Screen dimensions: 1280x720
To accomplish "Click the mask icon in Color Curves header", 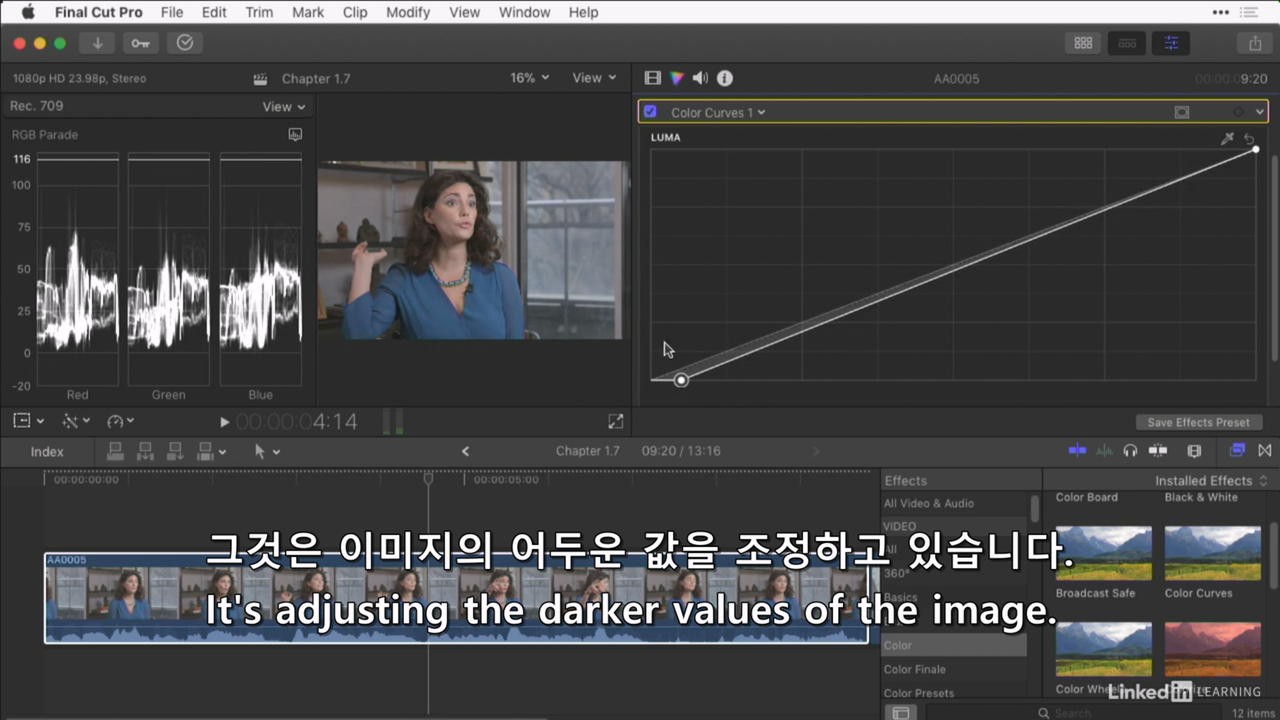I will point(1182,113).
